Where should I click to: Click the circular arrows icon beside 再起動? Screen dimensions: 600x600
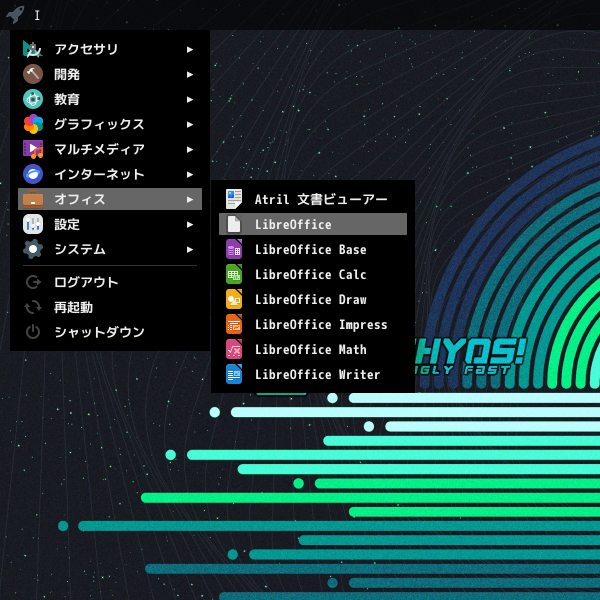pos(33,307)
